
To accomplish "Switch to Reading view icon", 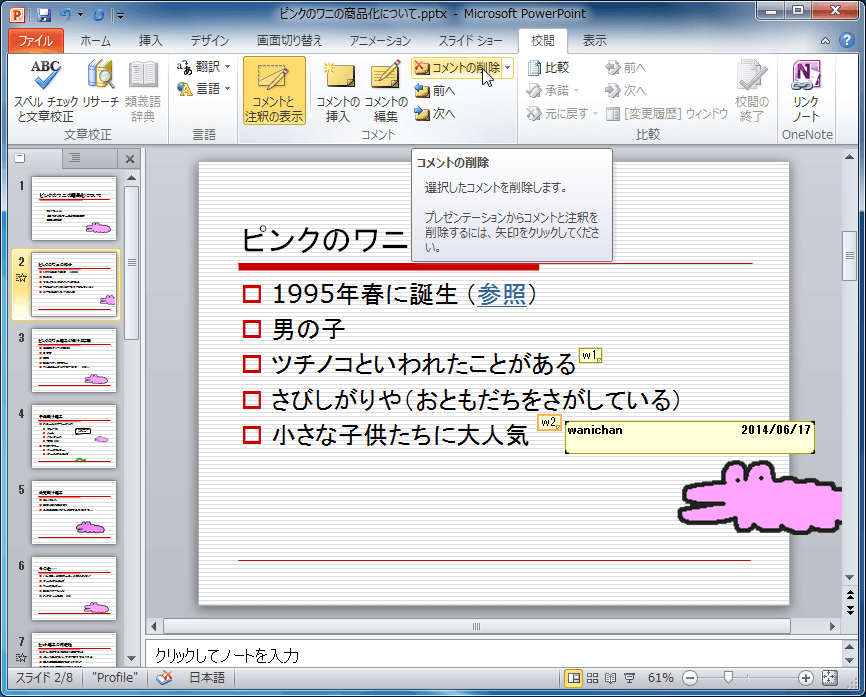I will [x=610, y=678].
